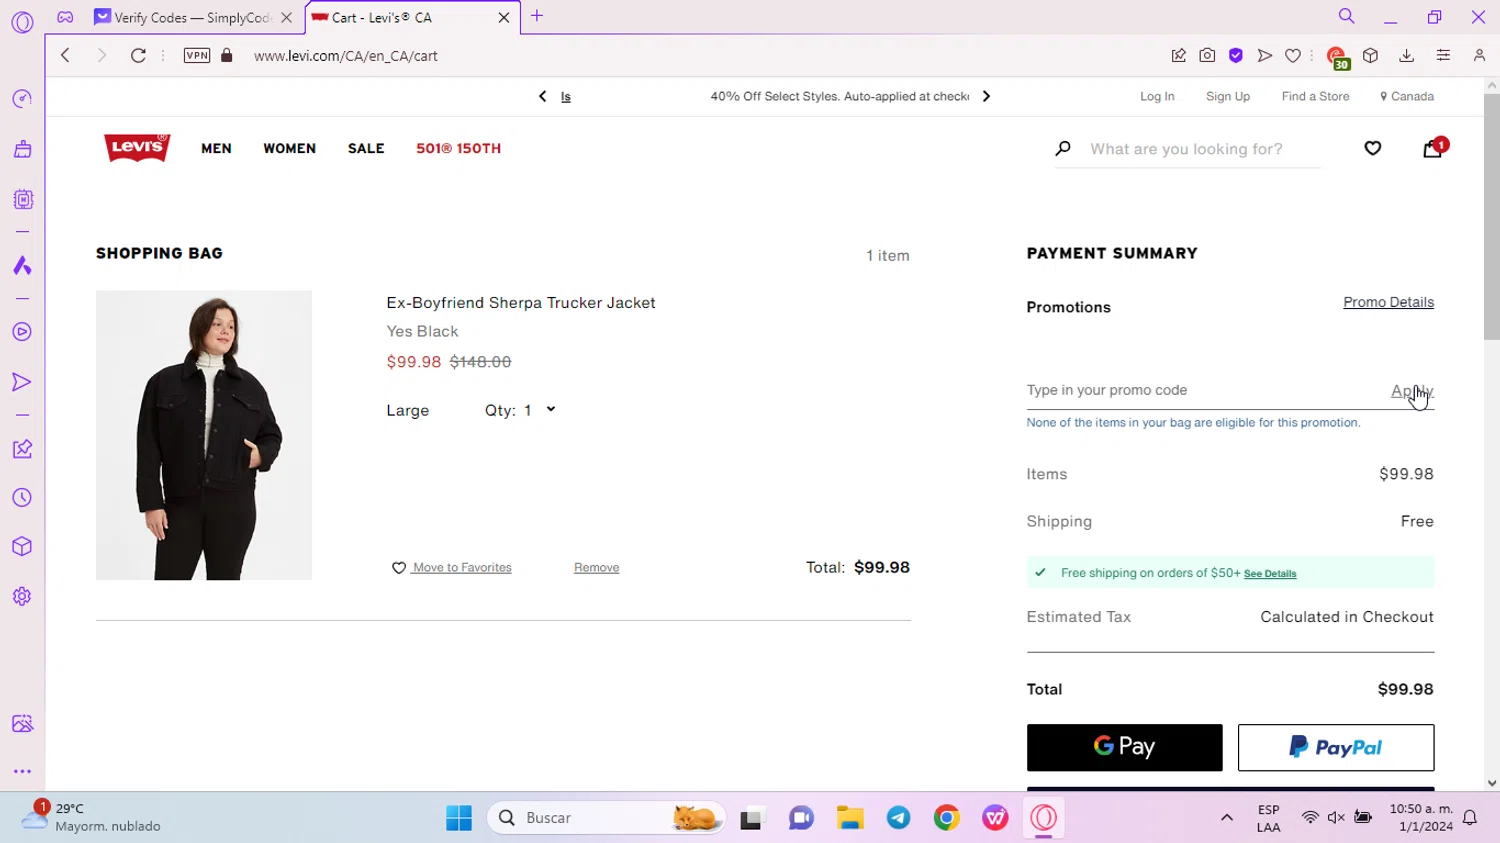Pay with the PayPal button
1500x843 pixels.
[1336, 747]
